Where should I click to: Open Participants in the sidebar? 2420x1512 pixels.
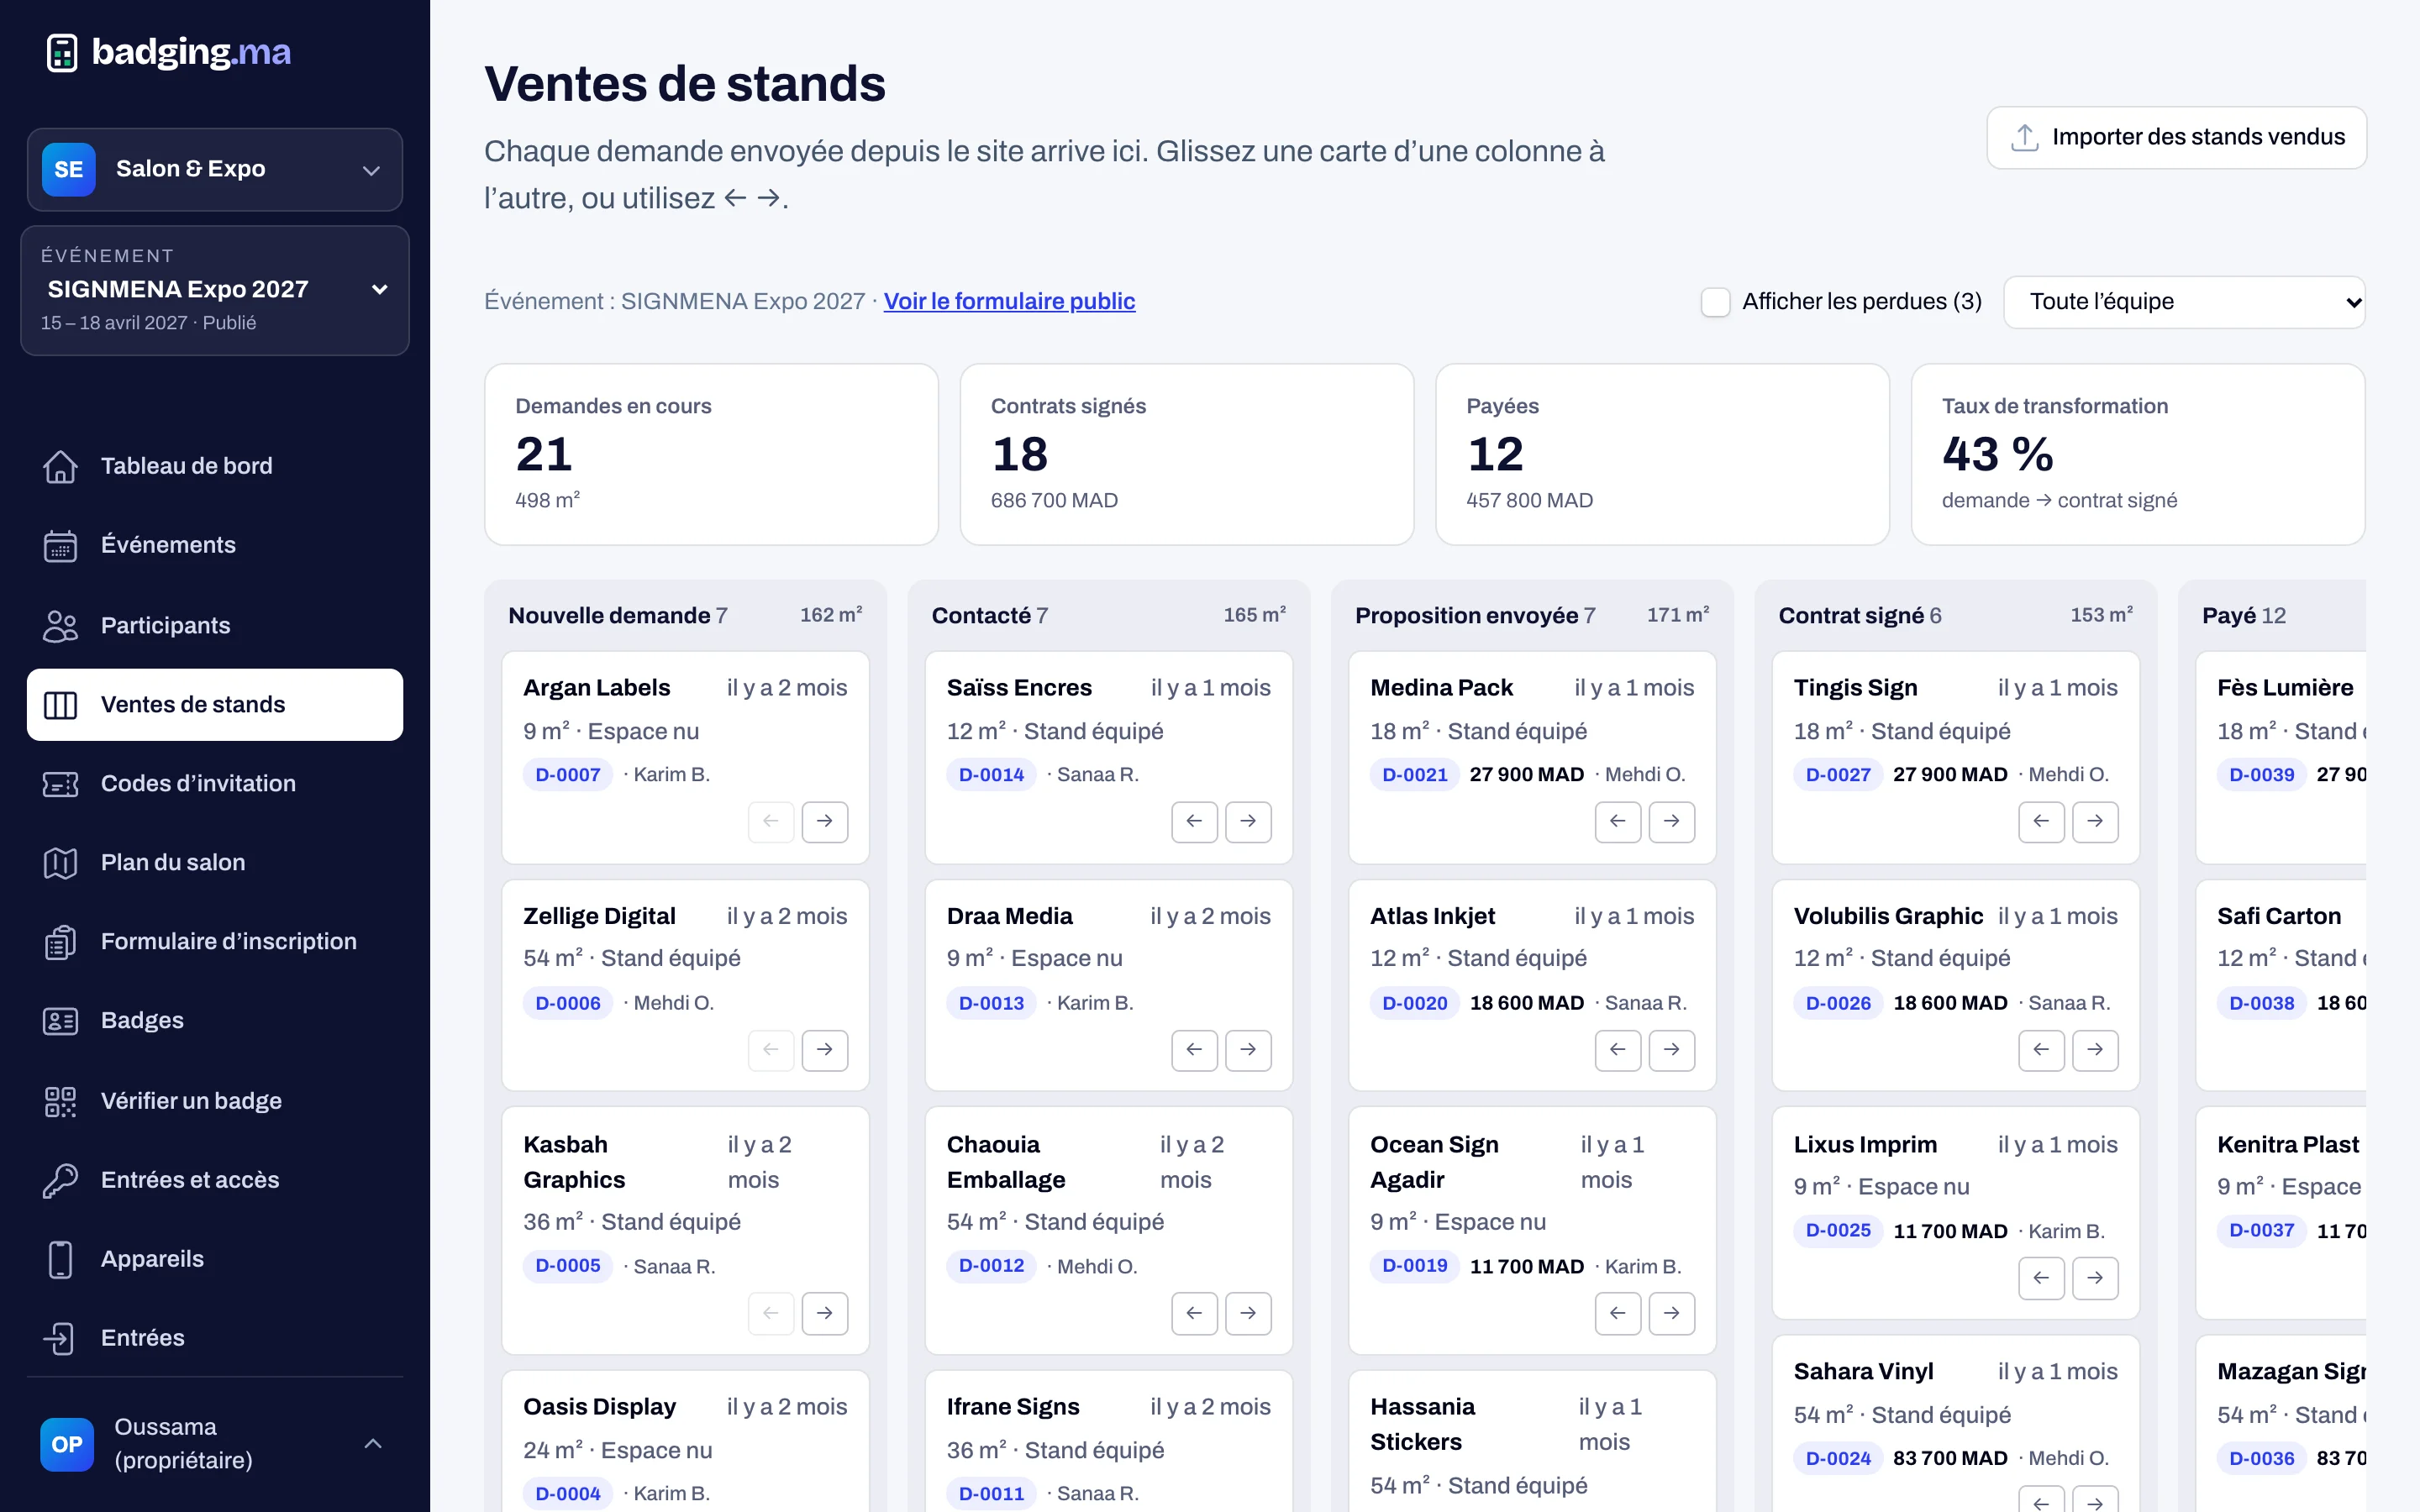click(215, 626)
